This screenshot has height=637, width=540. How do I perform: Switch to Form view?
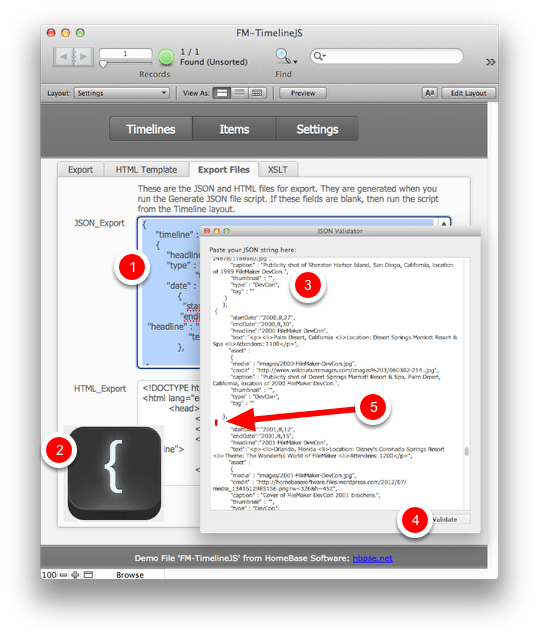pyautogui.click(x=222, y=93)
